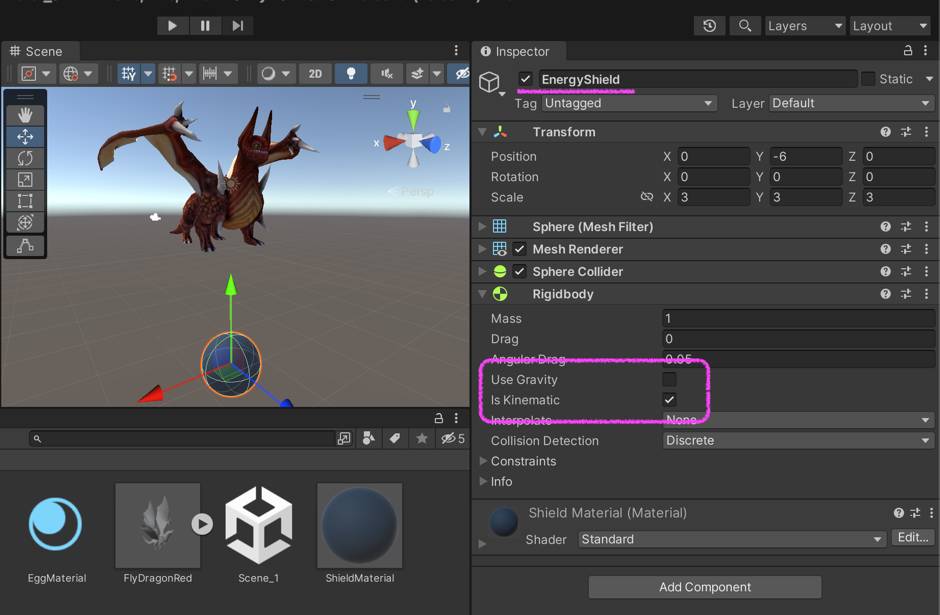Toggle the Static checkbox for EnergyShield
The image size is (940, 615).
[868, 79]
